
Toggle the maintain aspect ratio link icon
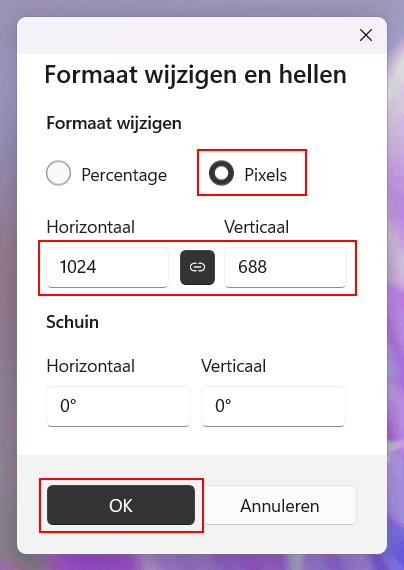(197, 267)
